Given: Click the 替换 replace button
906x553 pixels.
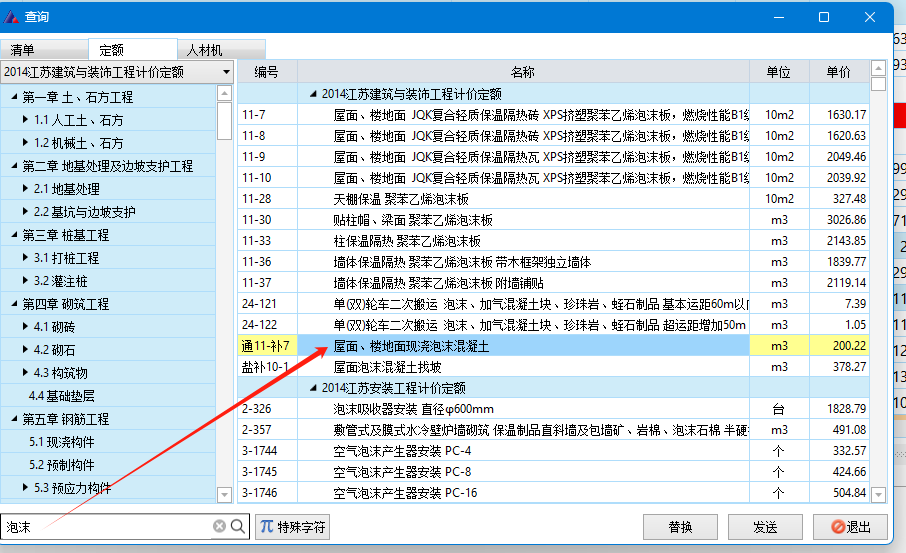Looking at the screenshot, I should click(680, 527).
